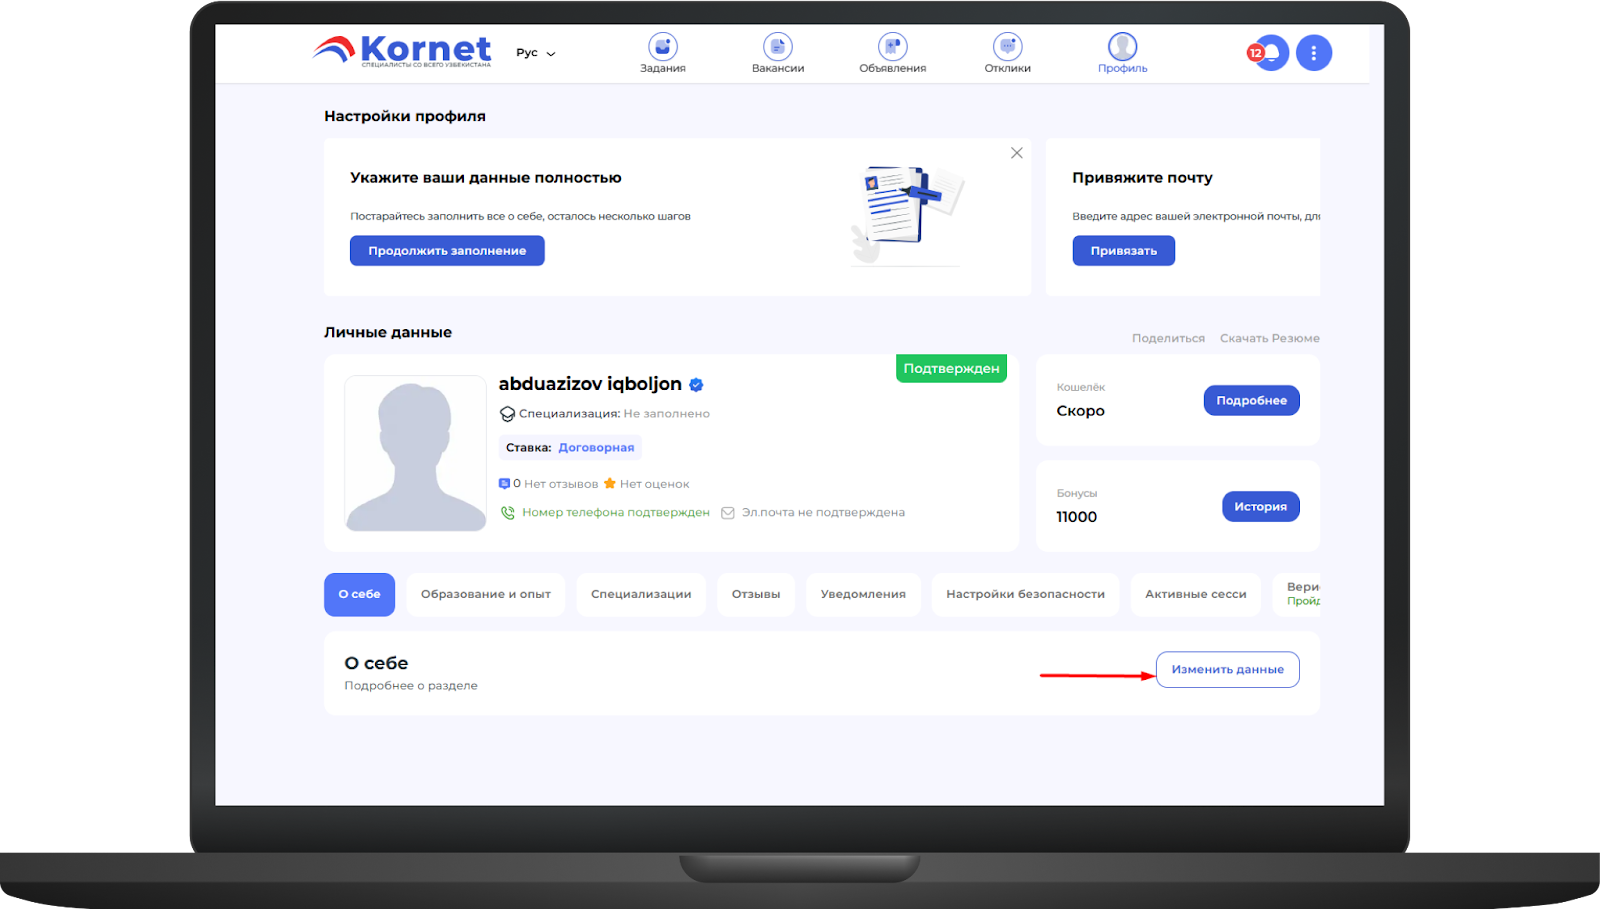Select the Профиль profile icon
The width and height of the screenshot is (1600, 909).
[1122, 48]
